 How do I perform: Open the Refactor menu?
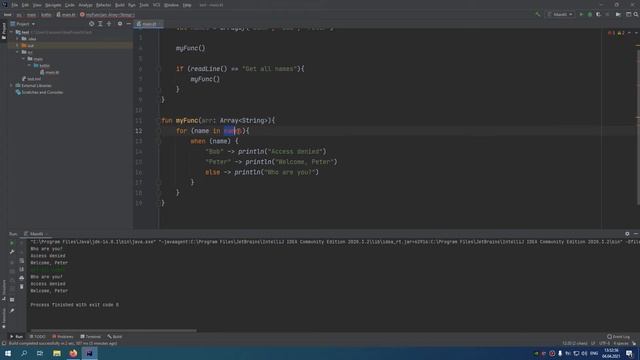pyautogui.click(x=103, y=5)
